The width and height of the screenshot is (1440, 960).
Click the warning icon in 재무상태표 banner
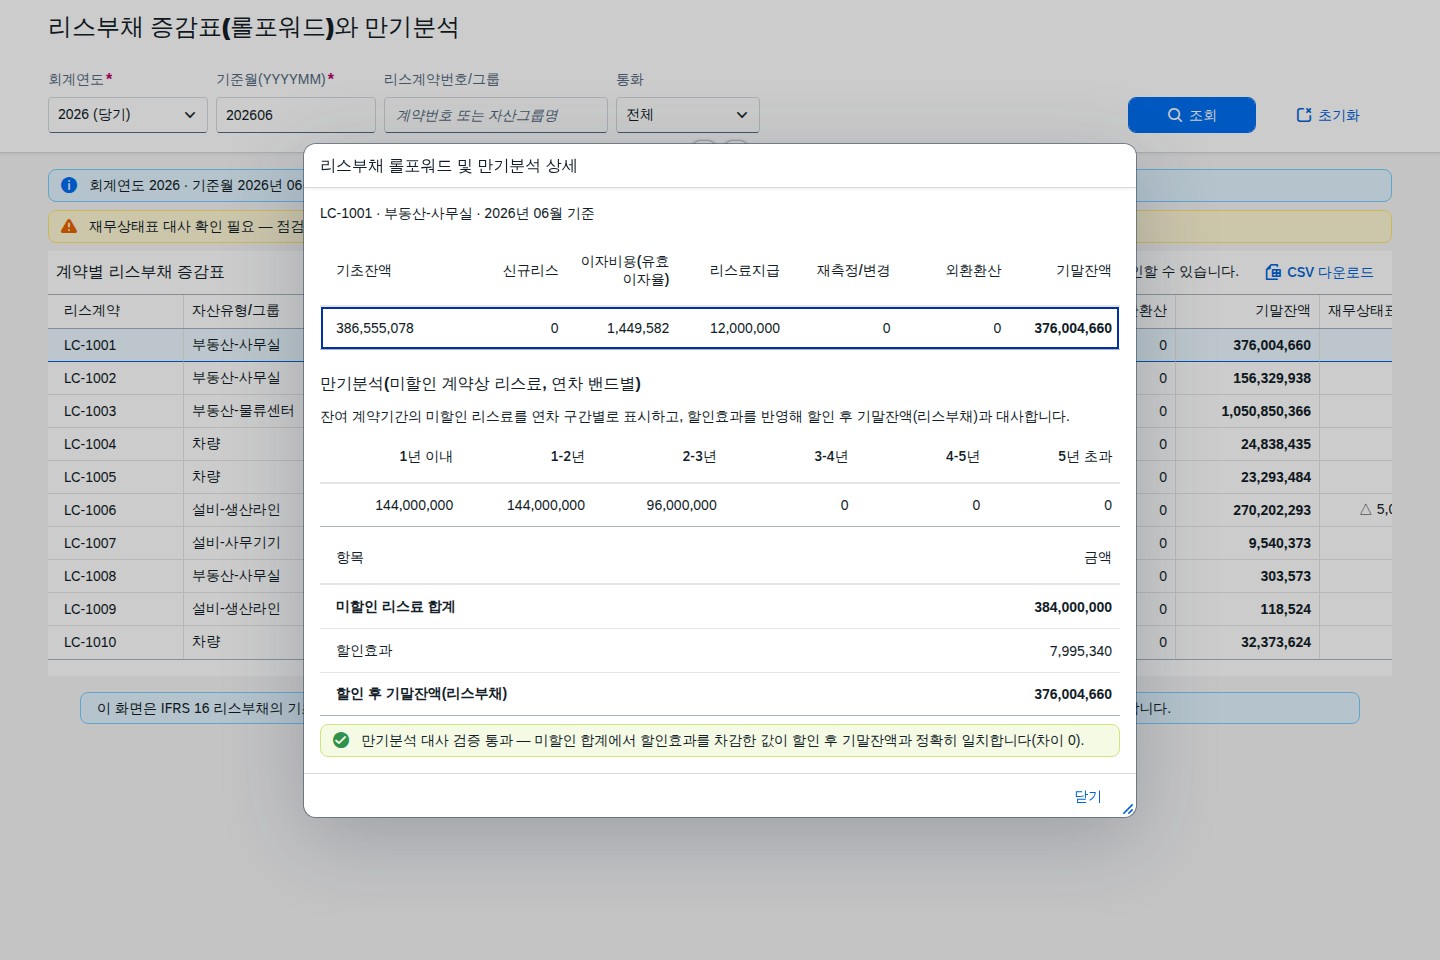coord(69,227)
